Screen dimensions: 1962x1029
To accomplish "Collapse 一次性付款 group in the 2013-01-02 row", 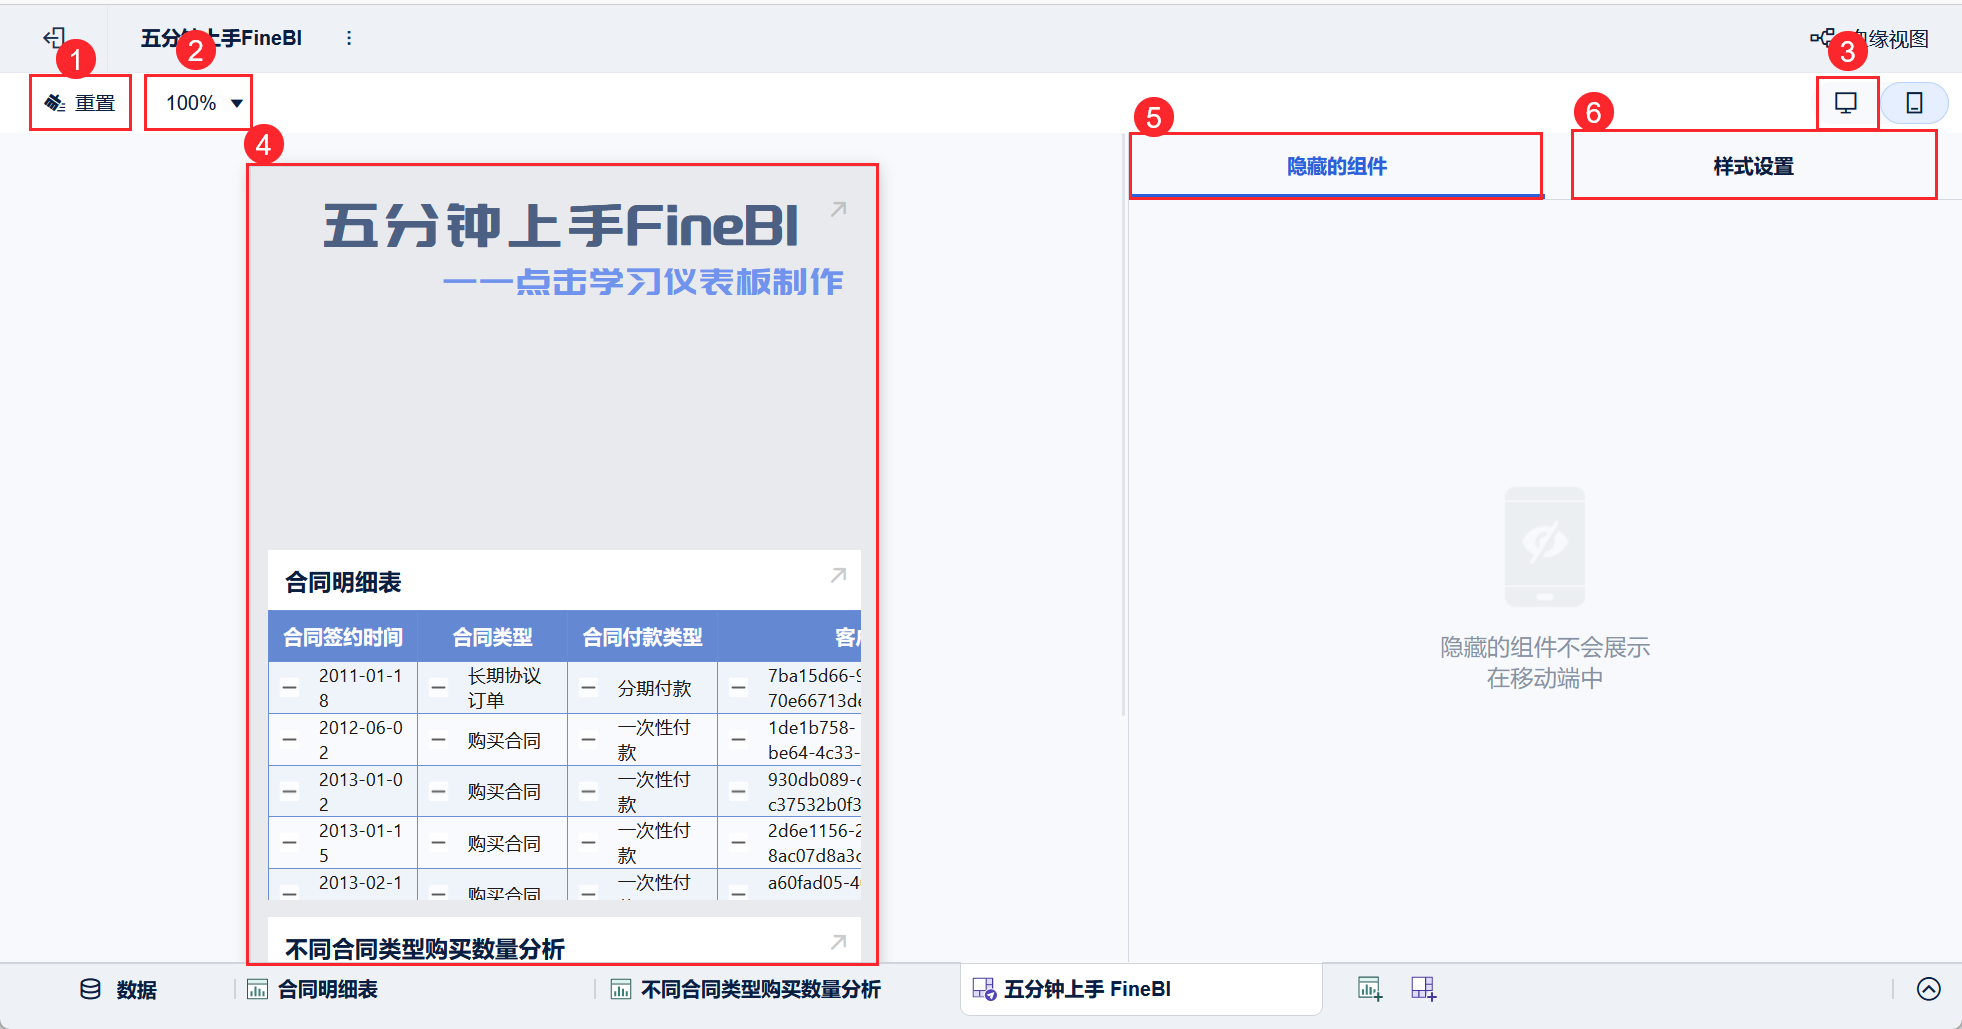I will 589,792.
